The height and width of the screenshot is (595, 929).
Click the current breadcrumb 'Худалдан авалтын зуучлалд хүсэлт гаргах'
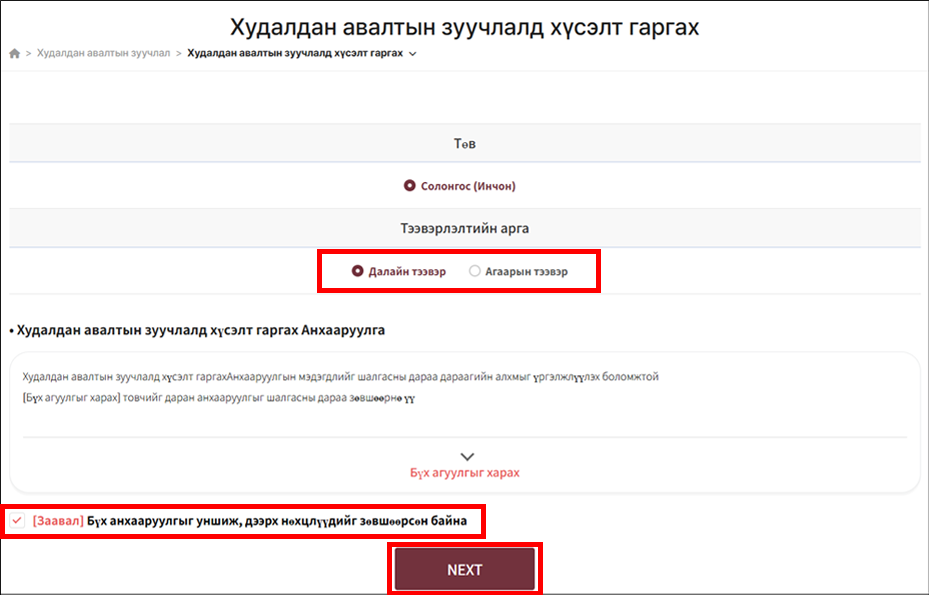(x=295, y=53)
